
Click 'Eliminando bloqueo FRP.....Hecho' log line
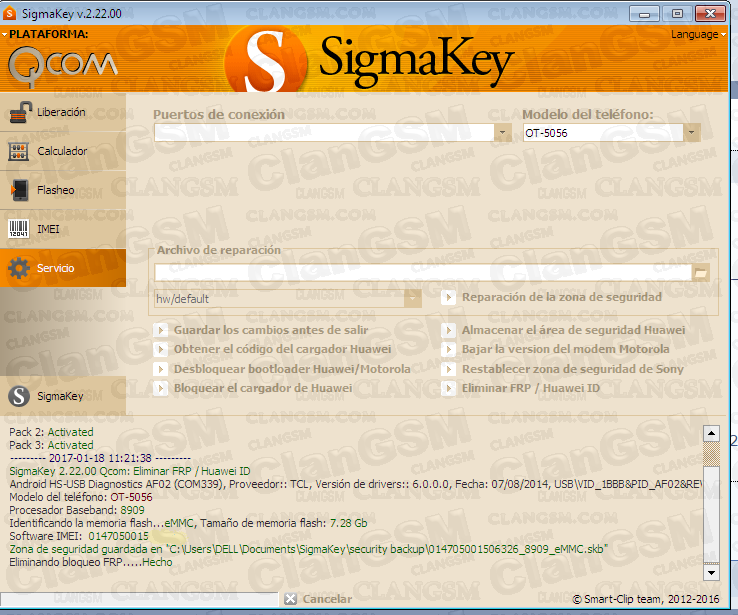pyautogui.click(x=91, y=562)
